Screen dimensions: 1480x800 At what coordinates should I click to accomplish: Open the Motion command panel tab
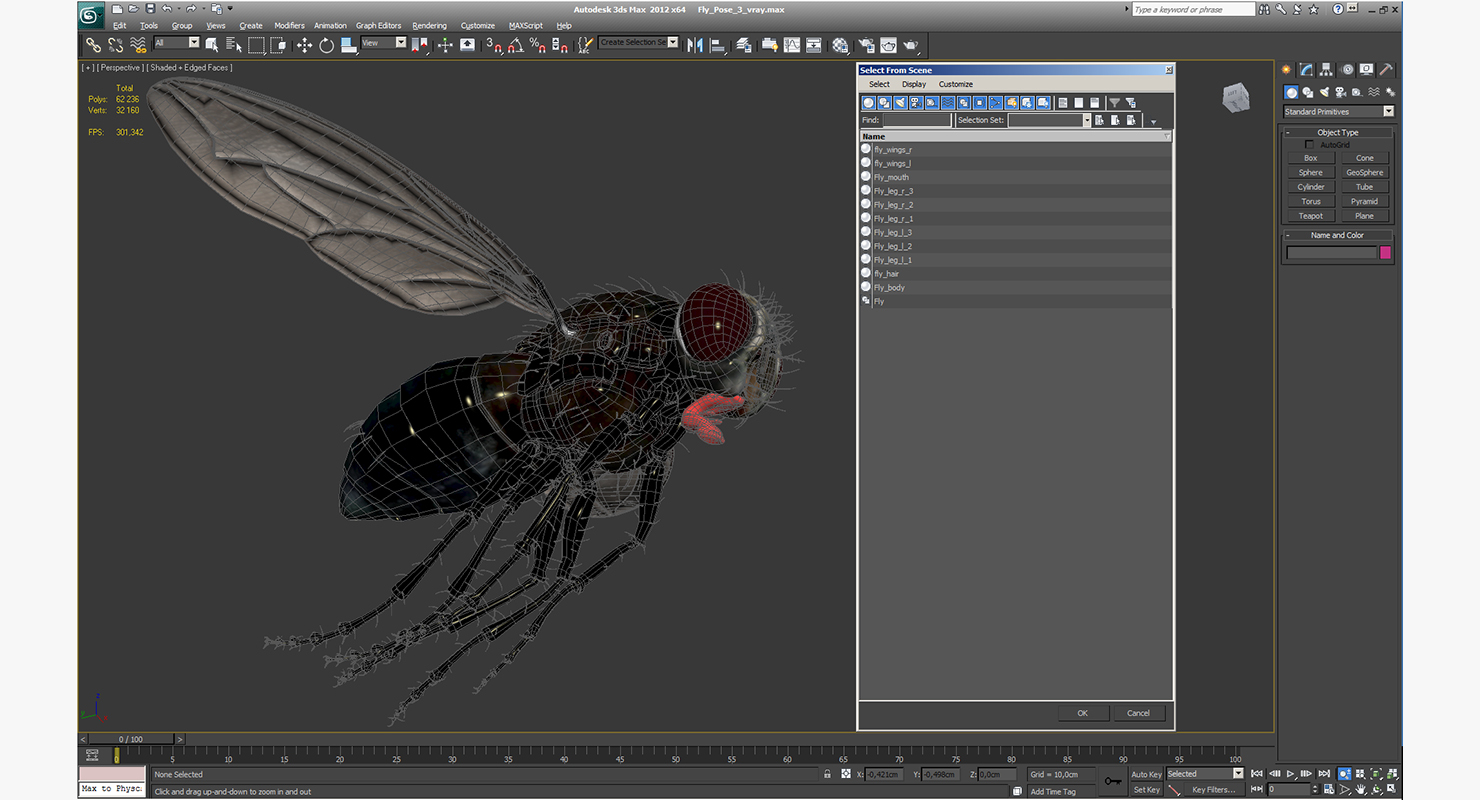coord(1346,70)
